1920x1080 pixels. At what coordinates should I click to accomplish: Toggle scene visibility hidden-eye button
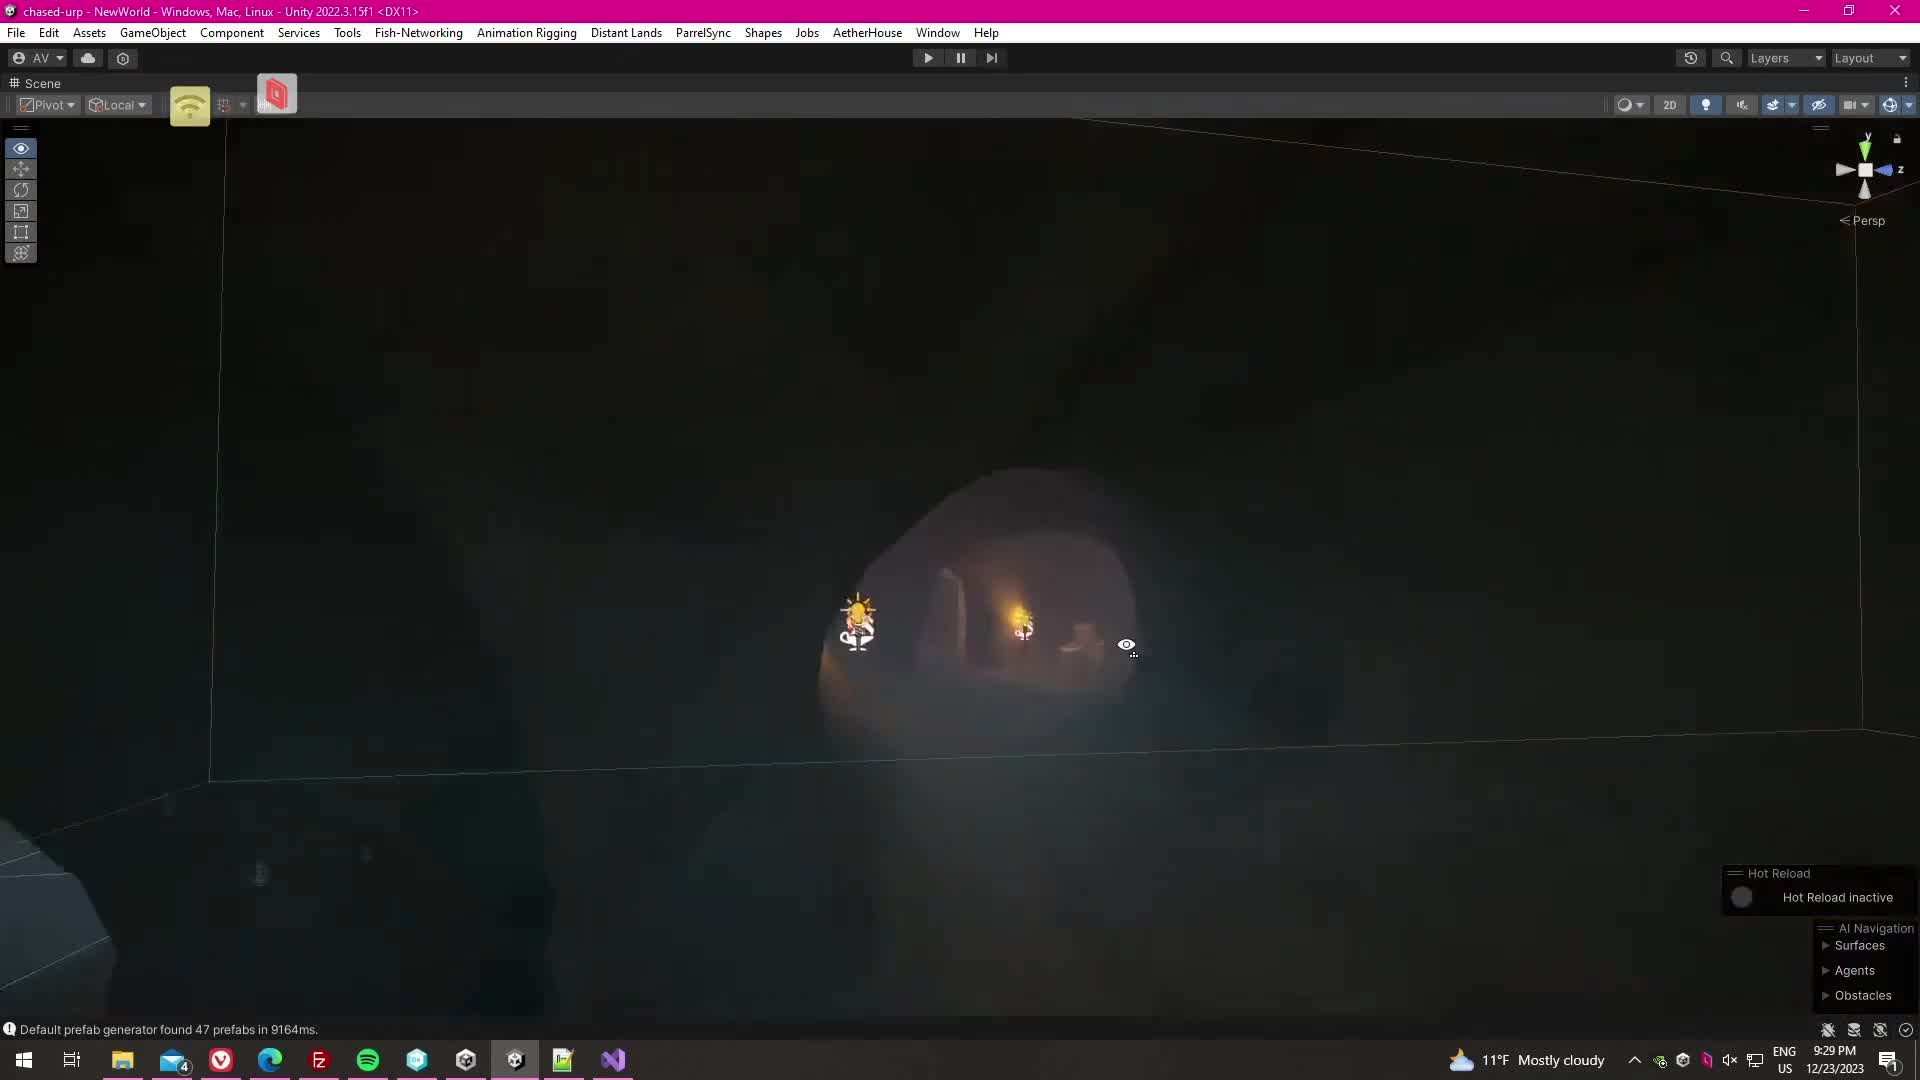(1819, 105)
